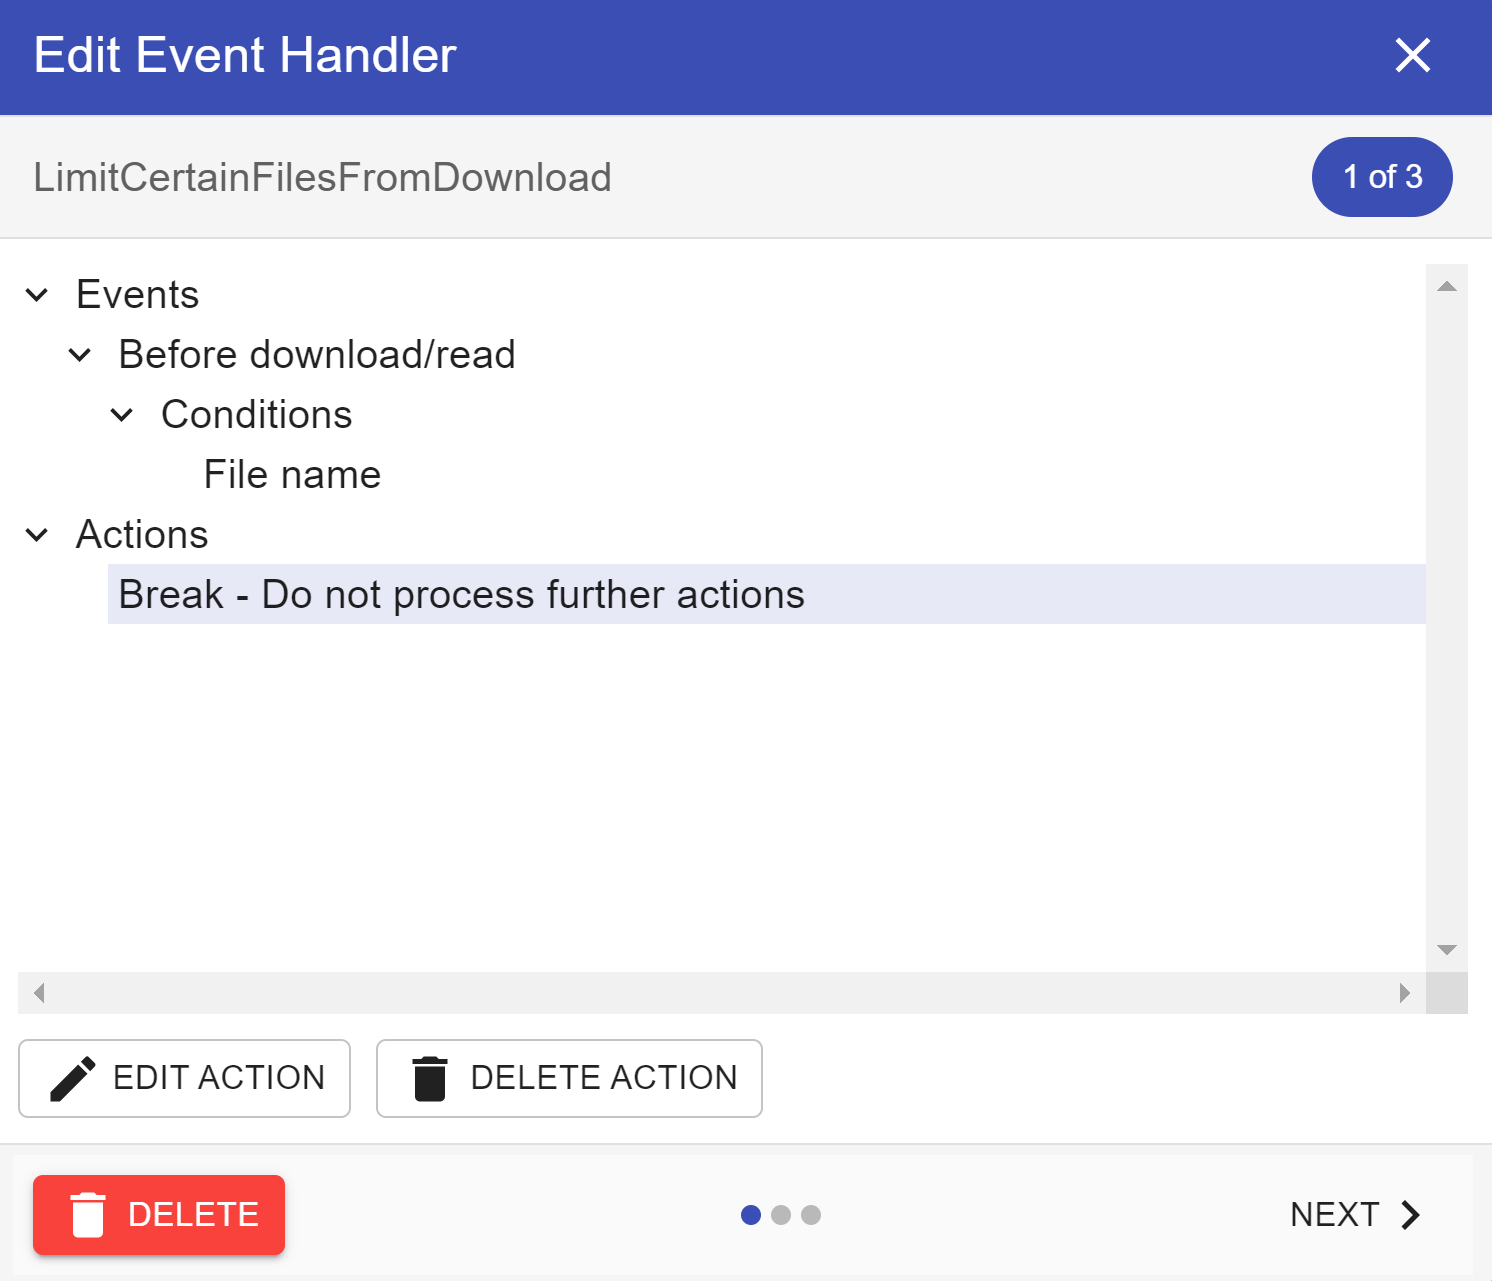The height and width of the screenshot is (1281, 1492).
Task: Click the pencil icon on Edit Action
Action: click(x=72, y=1078)
